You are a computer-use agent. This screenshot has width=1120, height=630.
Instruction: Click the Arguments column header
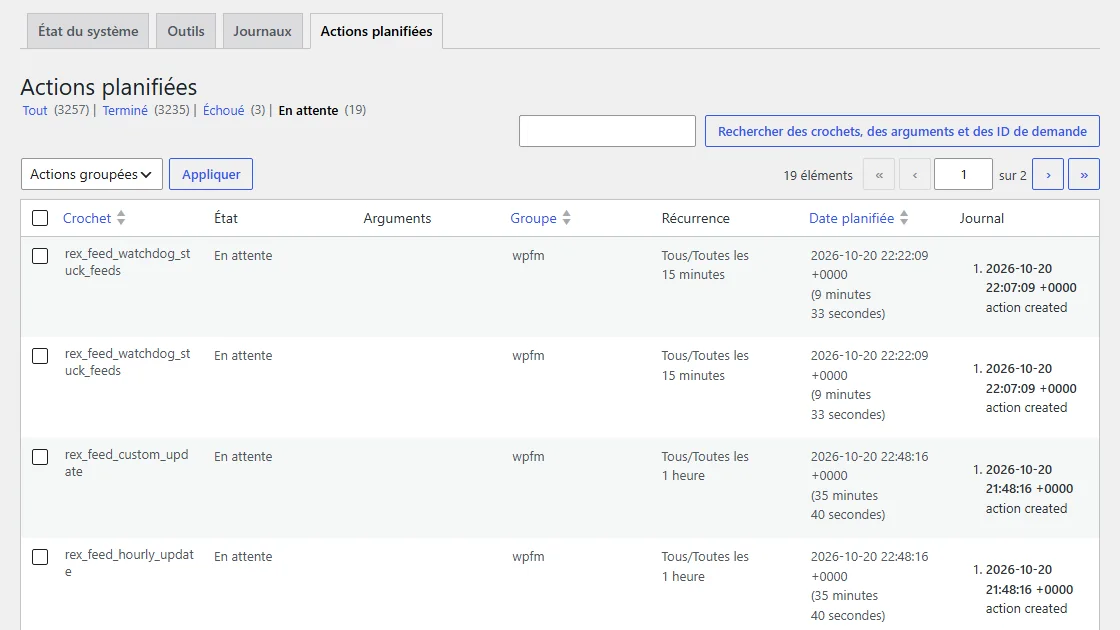point(397,218)
